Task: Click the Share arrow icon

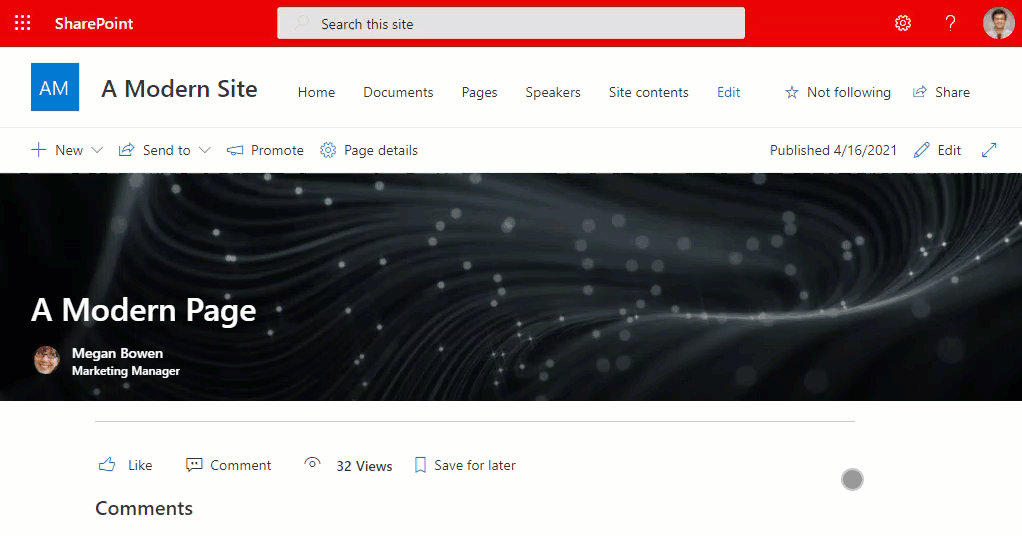Action: click(920, 92)
